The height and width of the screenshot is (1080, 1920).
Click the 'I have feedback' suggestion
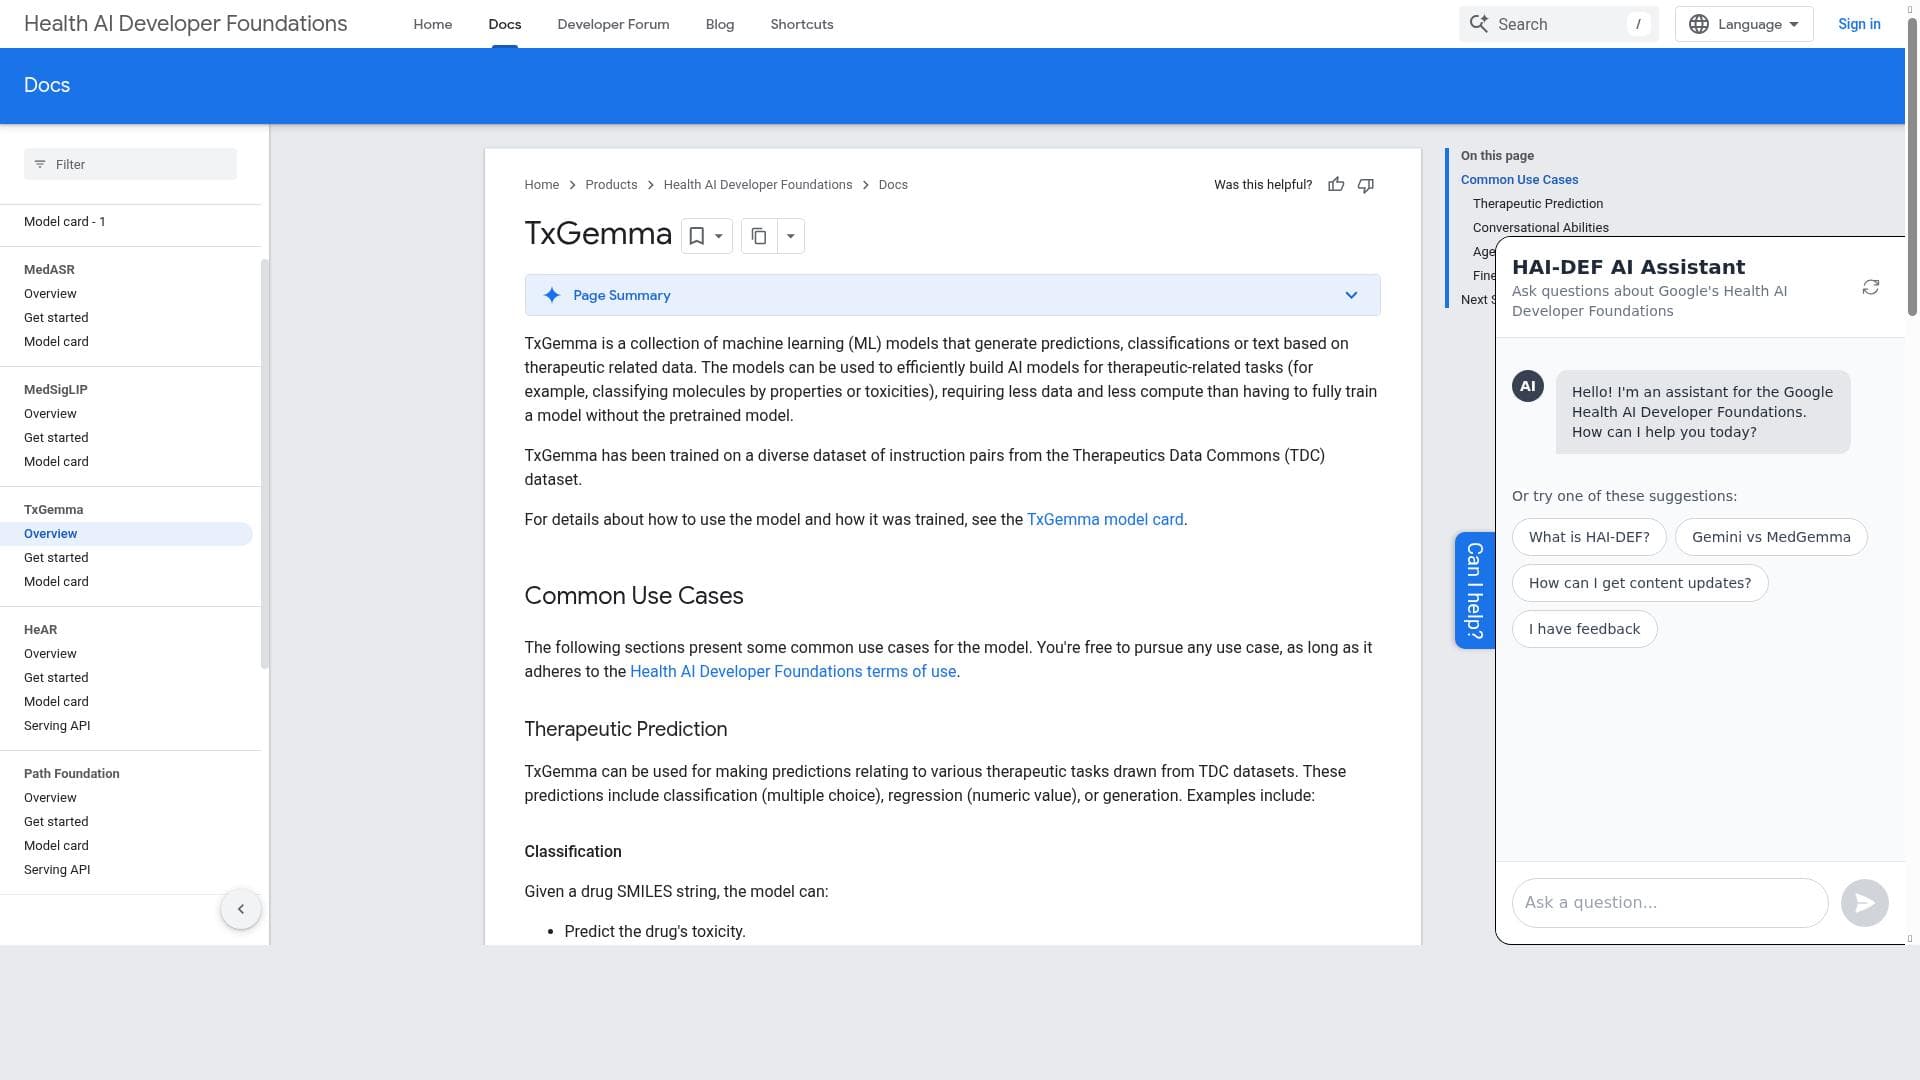pyautogui.click(x=1584, y=629)
